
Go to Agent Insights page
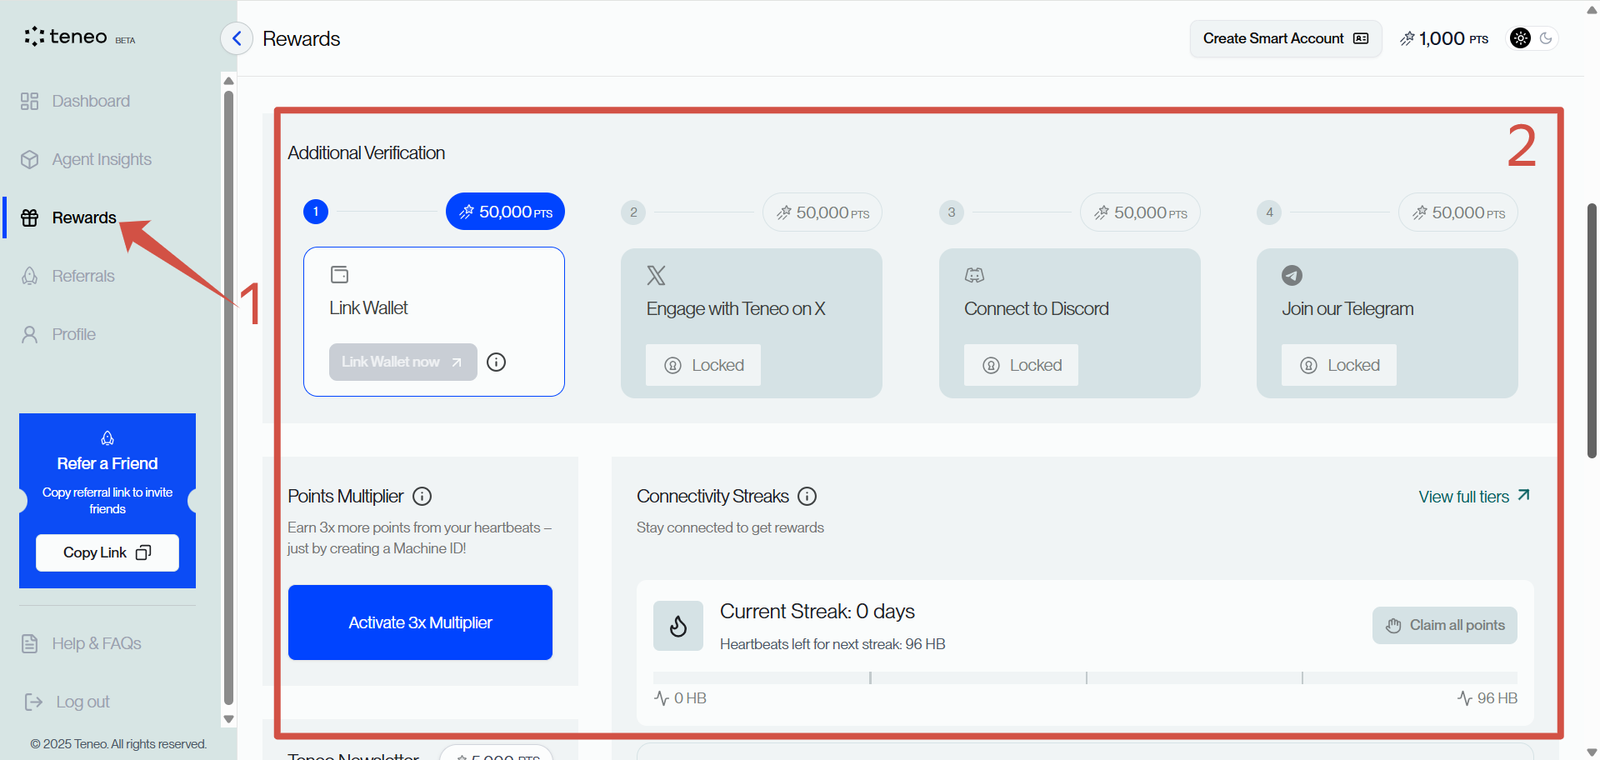coord(101,160)
